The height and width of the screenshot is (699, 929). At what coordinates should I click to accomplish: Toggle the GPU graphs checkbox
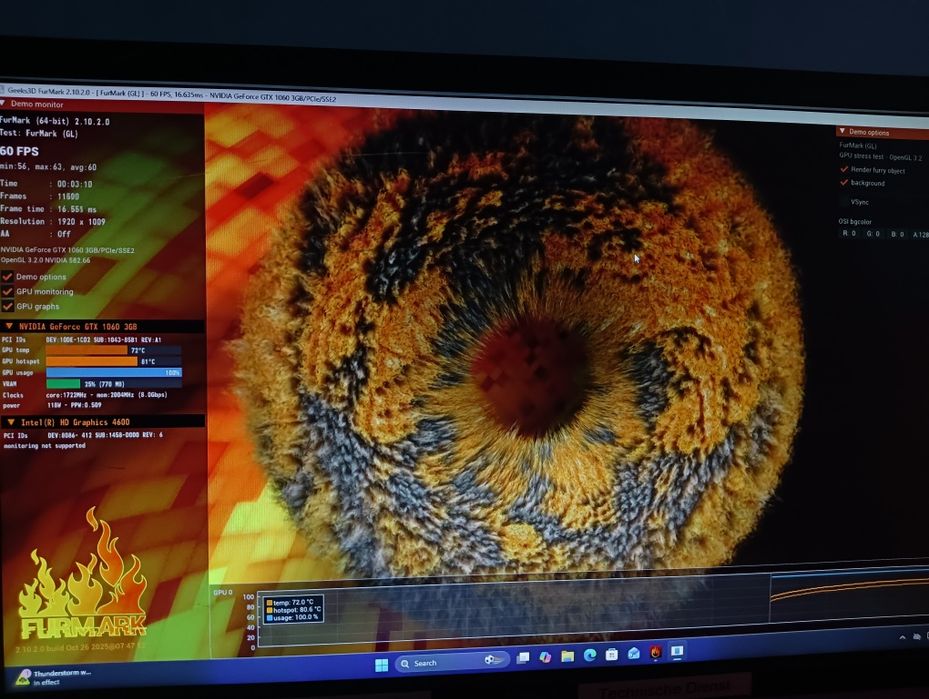coord(8,306)
